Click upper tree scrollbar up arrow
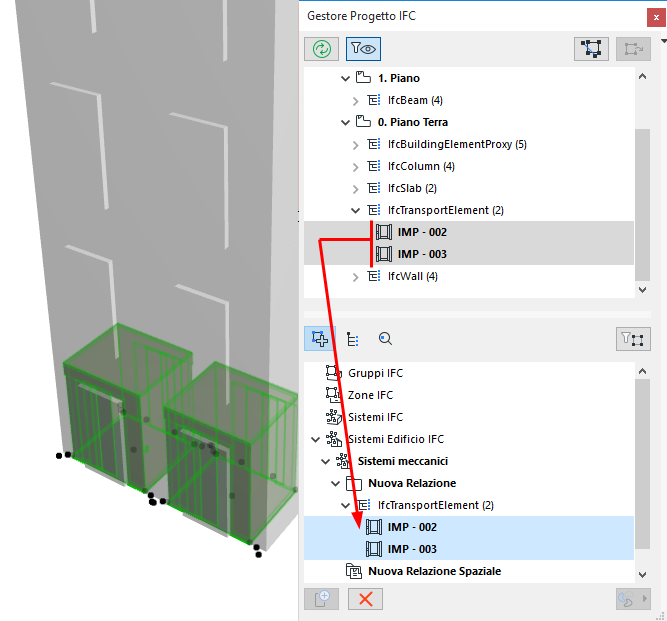 point(642,77)
